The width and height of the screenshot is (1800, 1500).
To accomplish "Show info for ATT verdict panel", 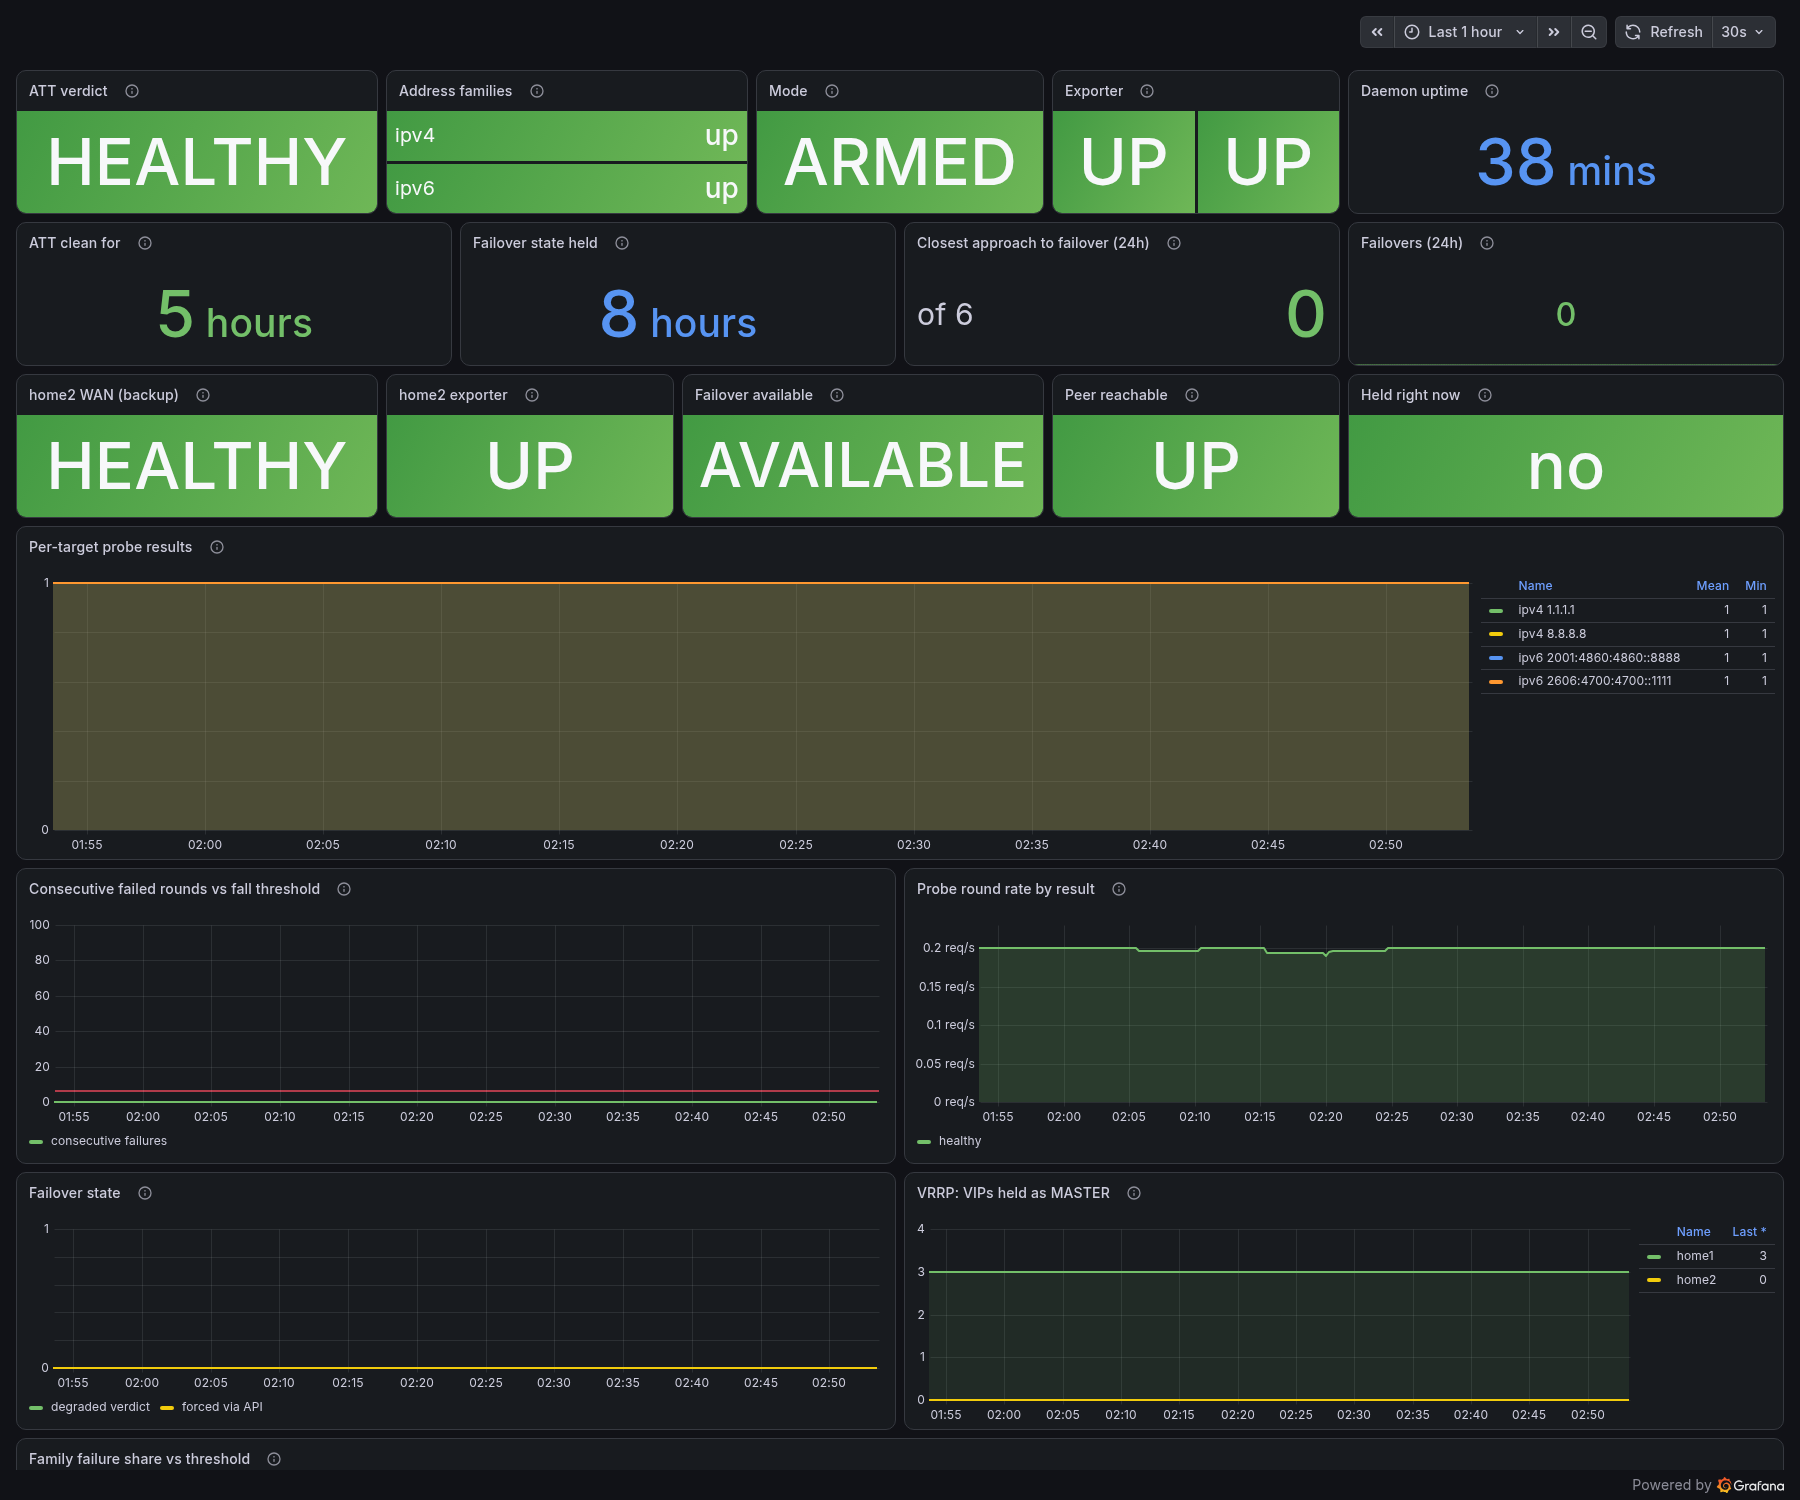I will pos(132,91).
